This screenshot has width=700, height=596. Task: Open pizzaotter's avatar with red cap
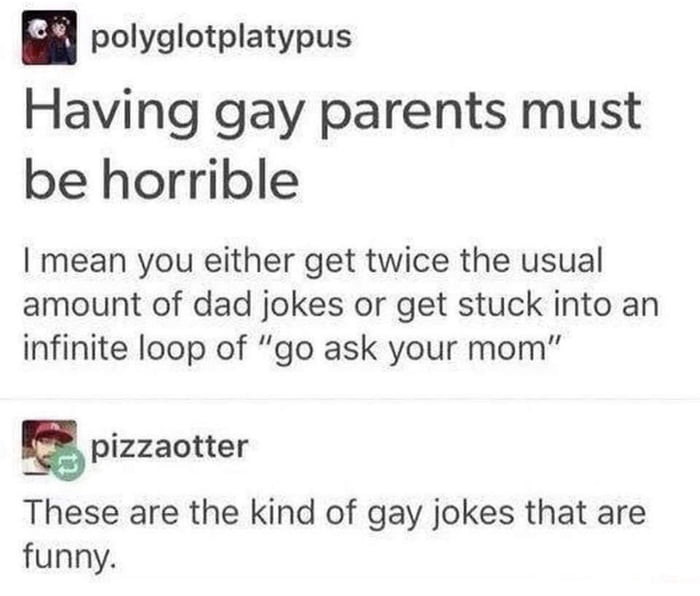tap(49, 447)
